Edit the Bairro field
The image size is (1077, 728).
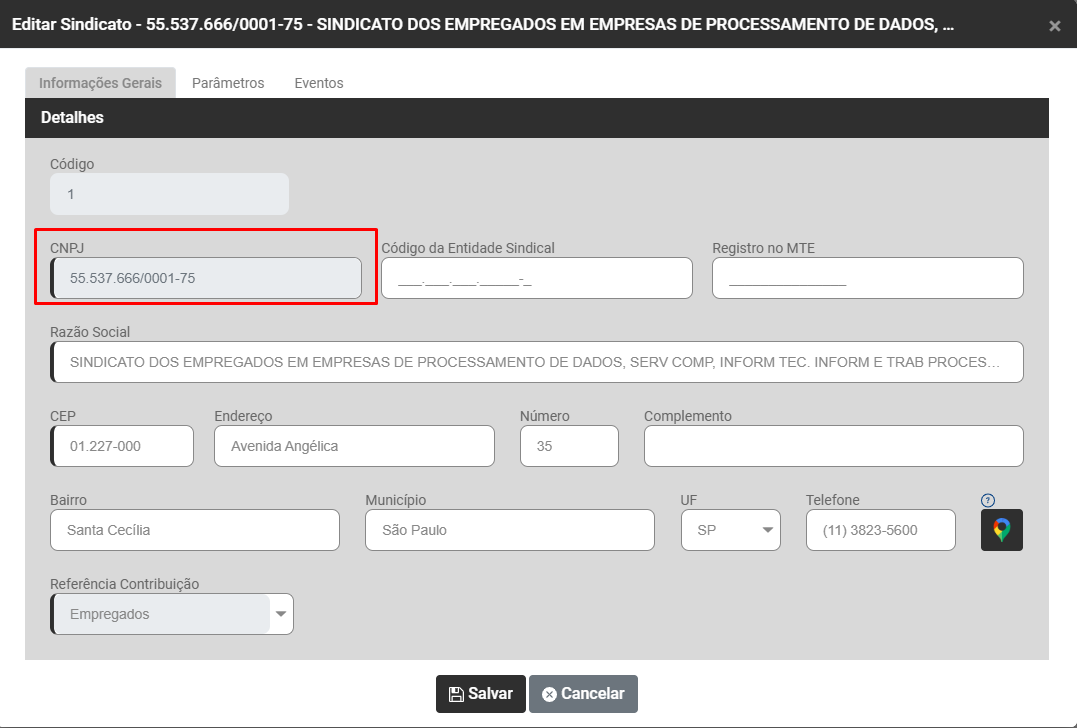pos(194,530)
